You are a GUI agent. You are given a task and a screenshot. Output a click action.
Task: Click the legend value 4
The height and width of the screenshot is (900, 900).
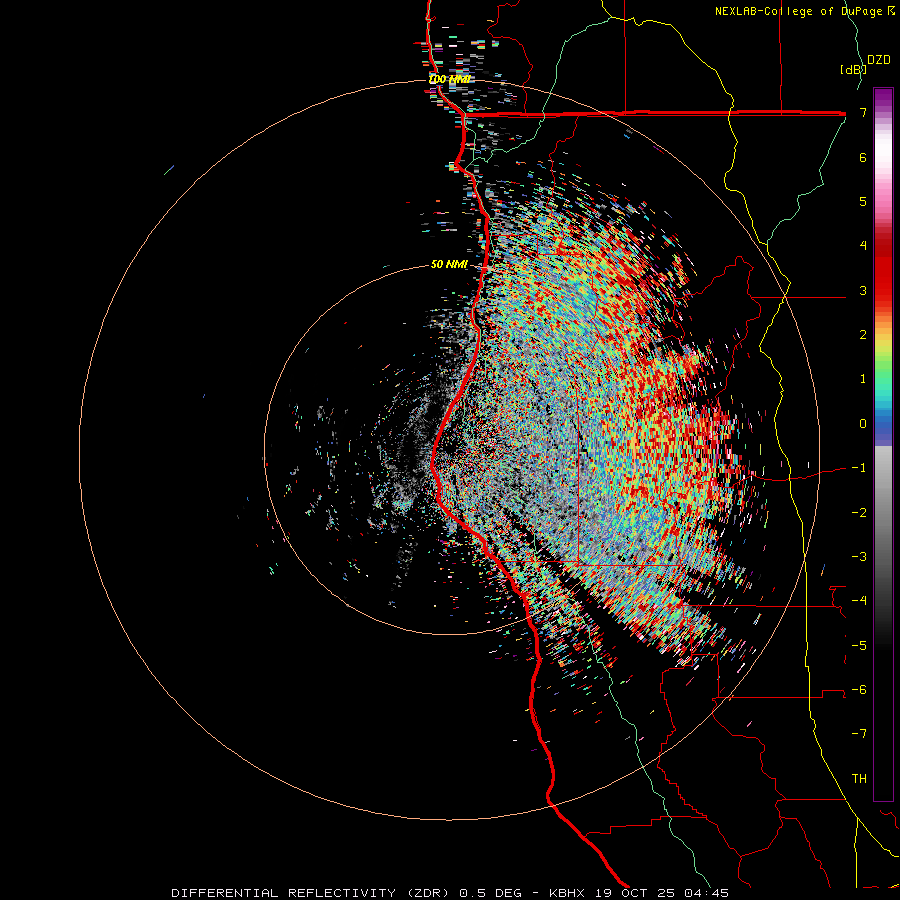tap(863, 246)
